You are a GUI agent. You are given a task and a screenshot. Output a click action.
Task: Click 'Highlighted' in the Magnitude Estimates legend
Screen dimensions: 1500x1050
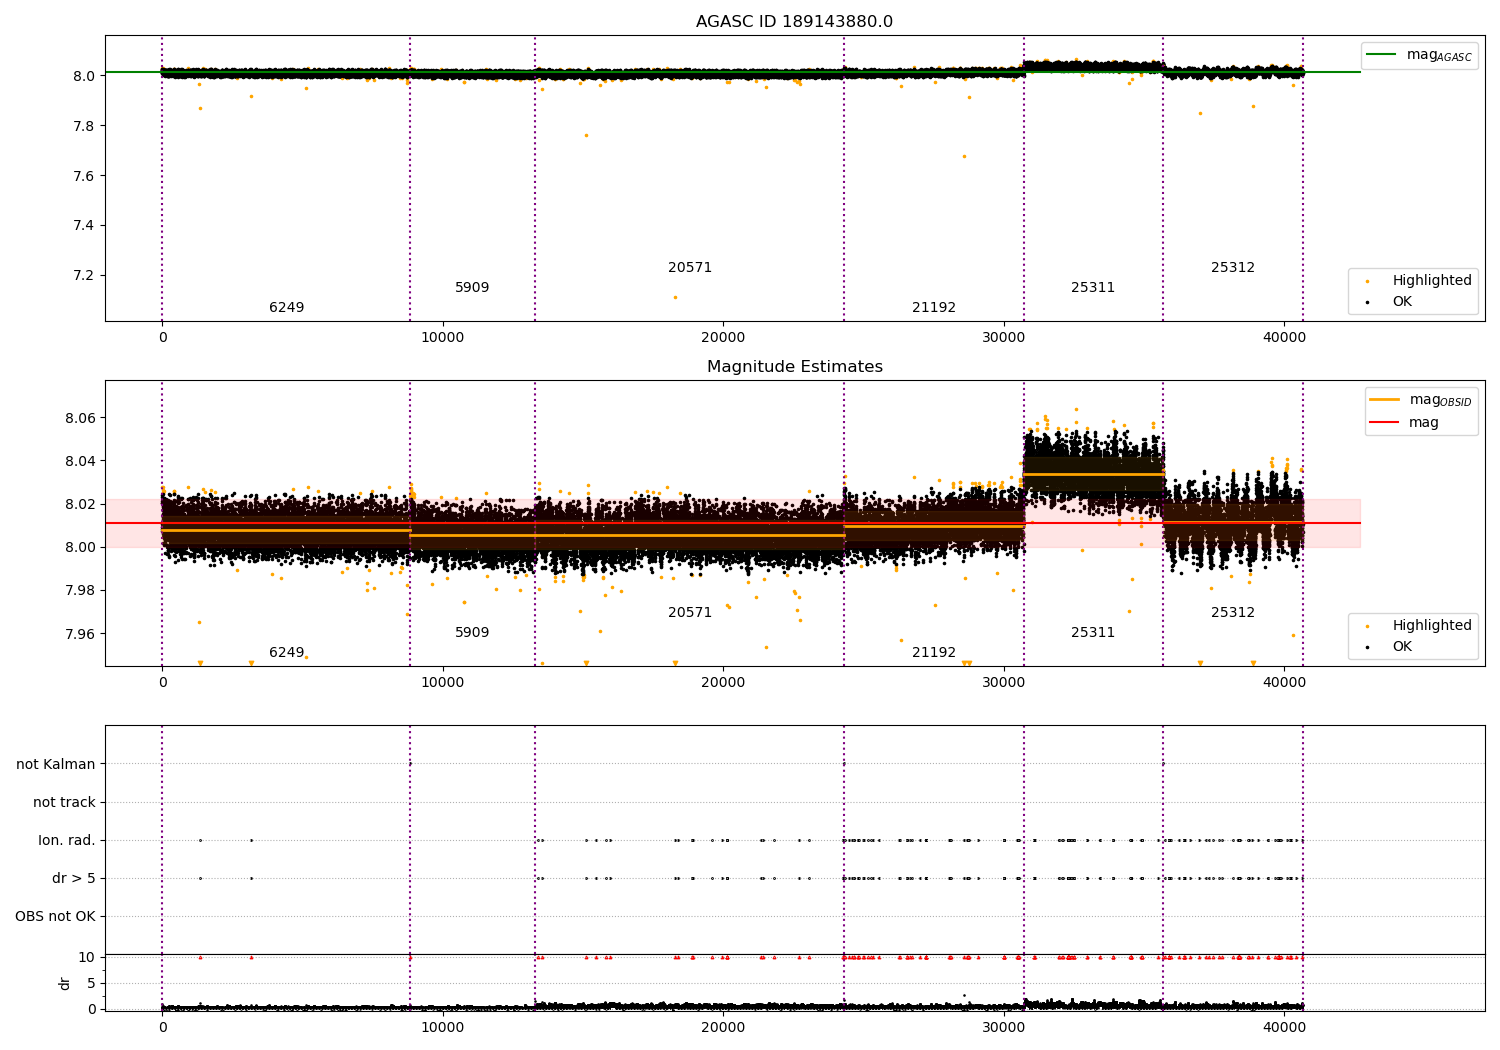[x=1431, y=625]
